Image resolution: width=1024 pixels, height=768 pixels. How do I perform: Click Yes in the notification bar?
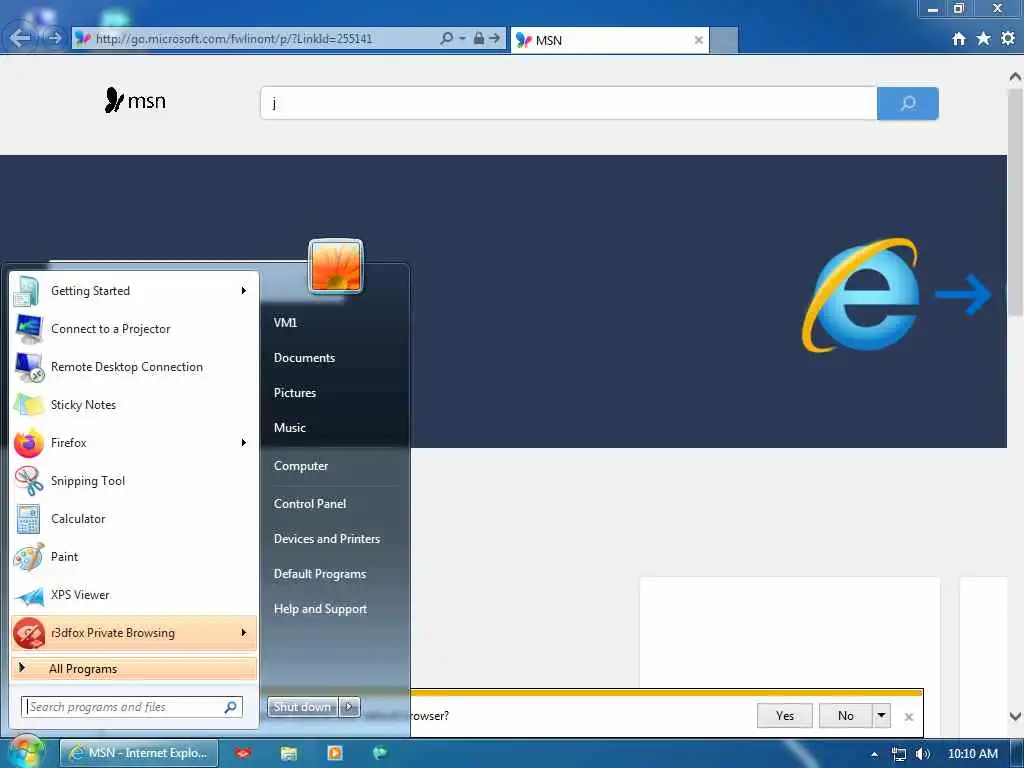click(x=784, y=716)
